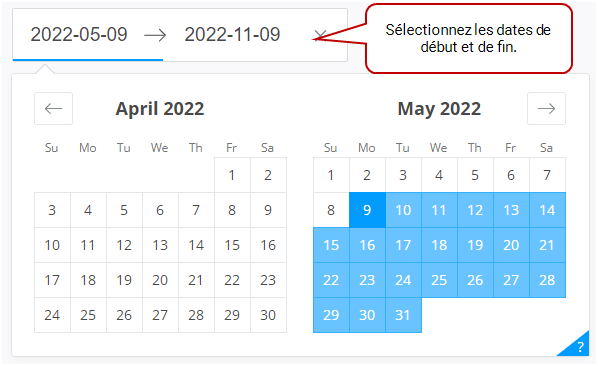Select May 25 in highlighted range

pos(439,280)
